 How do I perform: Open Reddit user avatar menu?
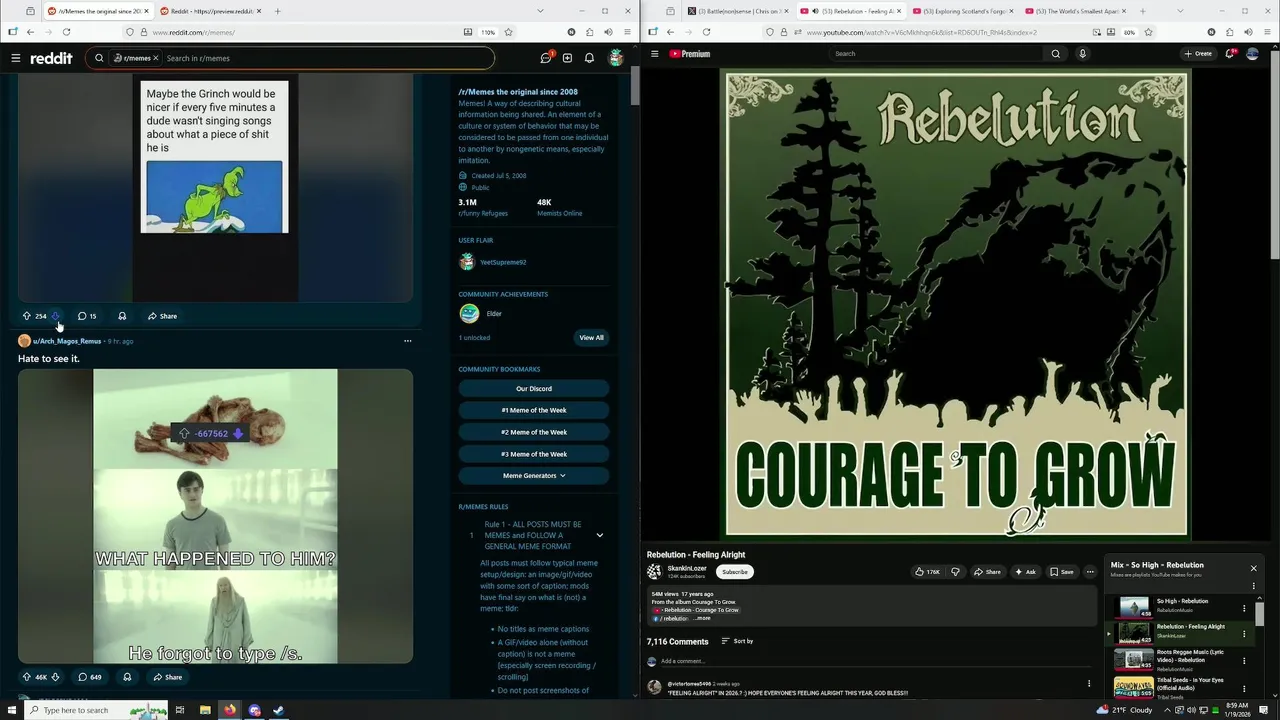[616, 58]
